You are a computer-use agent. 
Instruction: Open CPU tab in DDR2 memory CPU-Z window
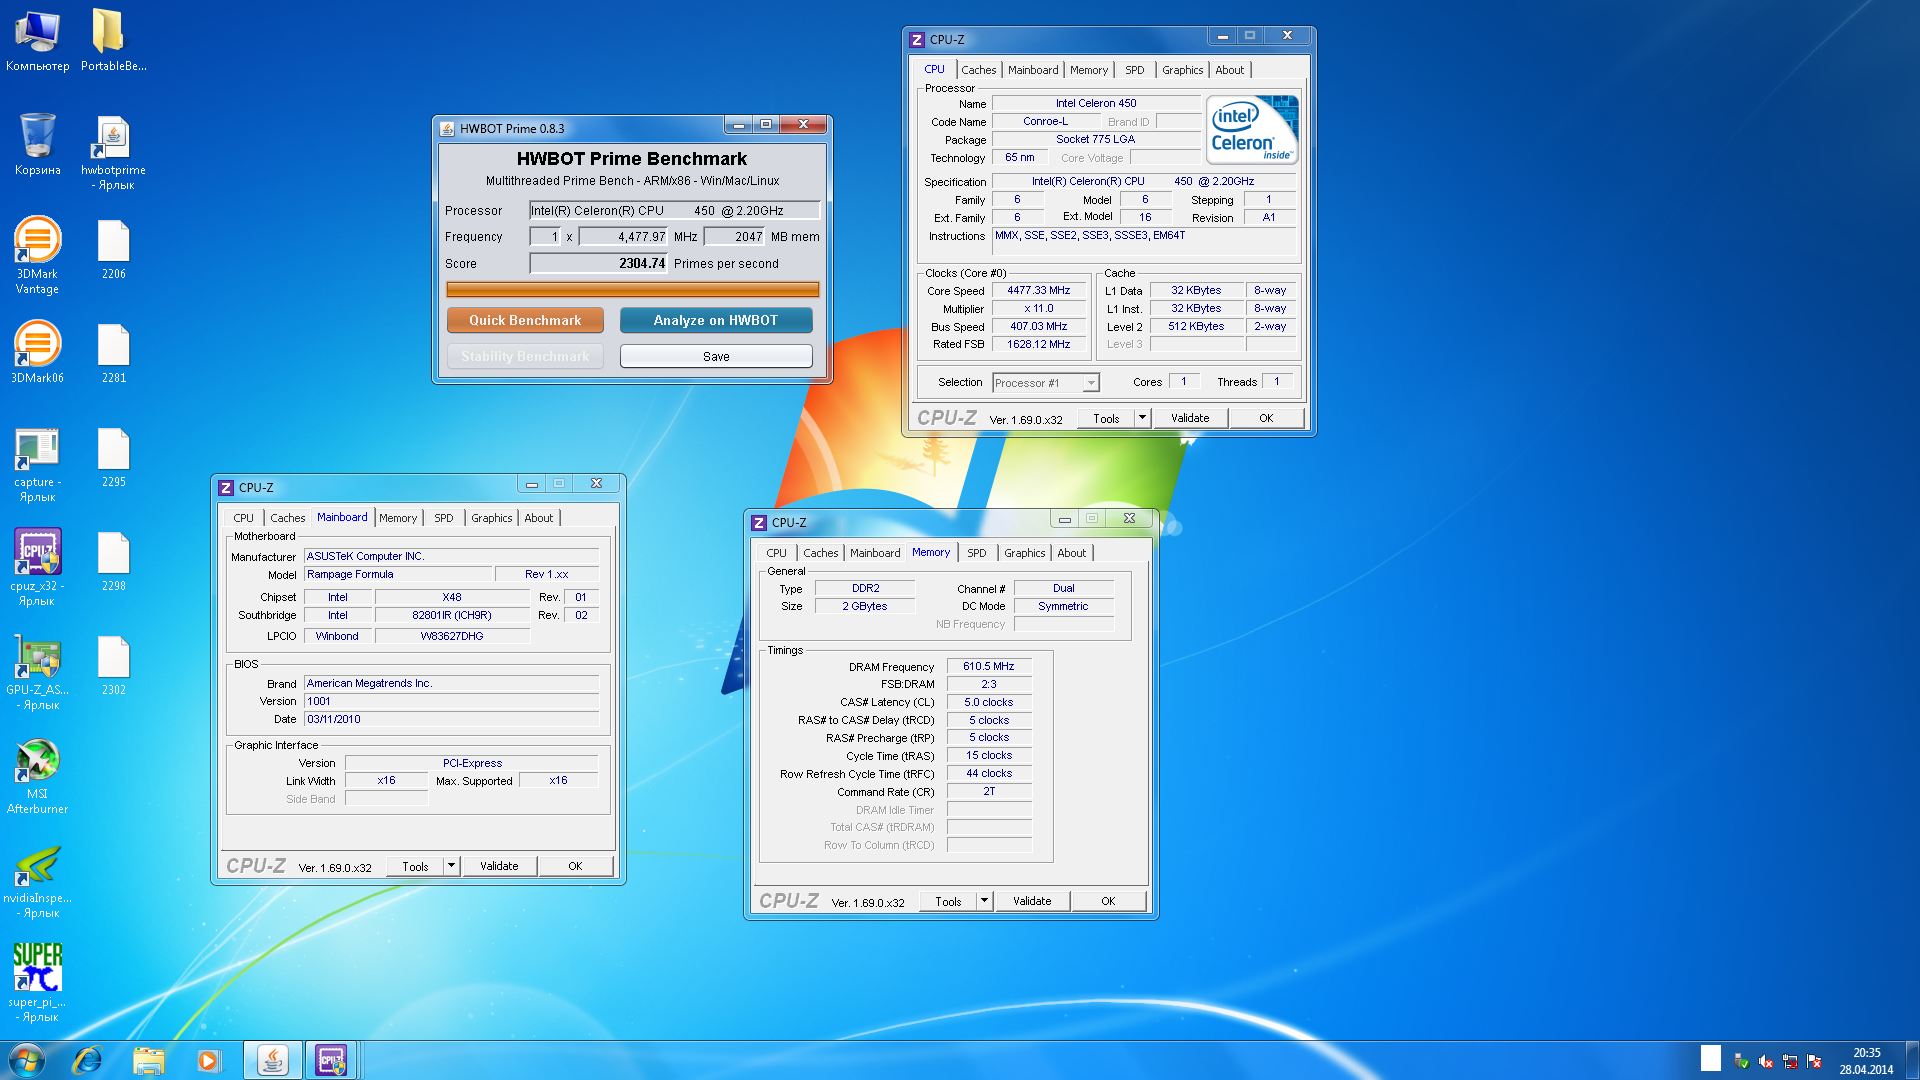pos(776,553)
